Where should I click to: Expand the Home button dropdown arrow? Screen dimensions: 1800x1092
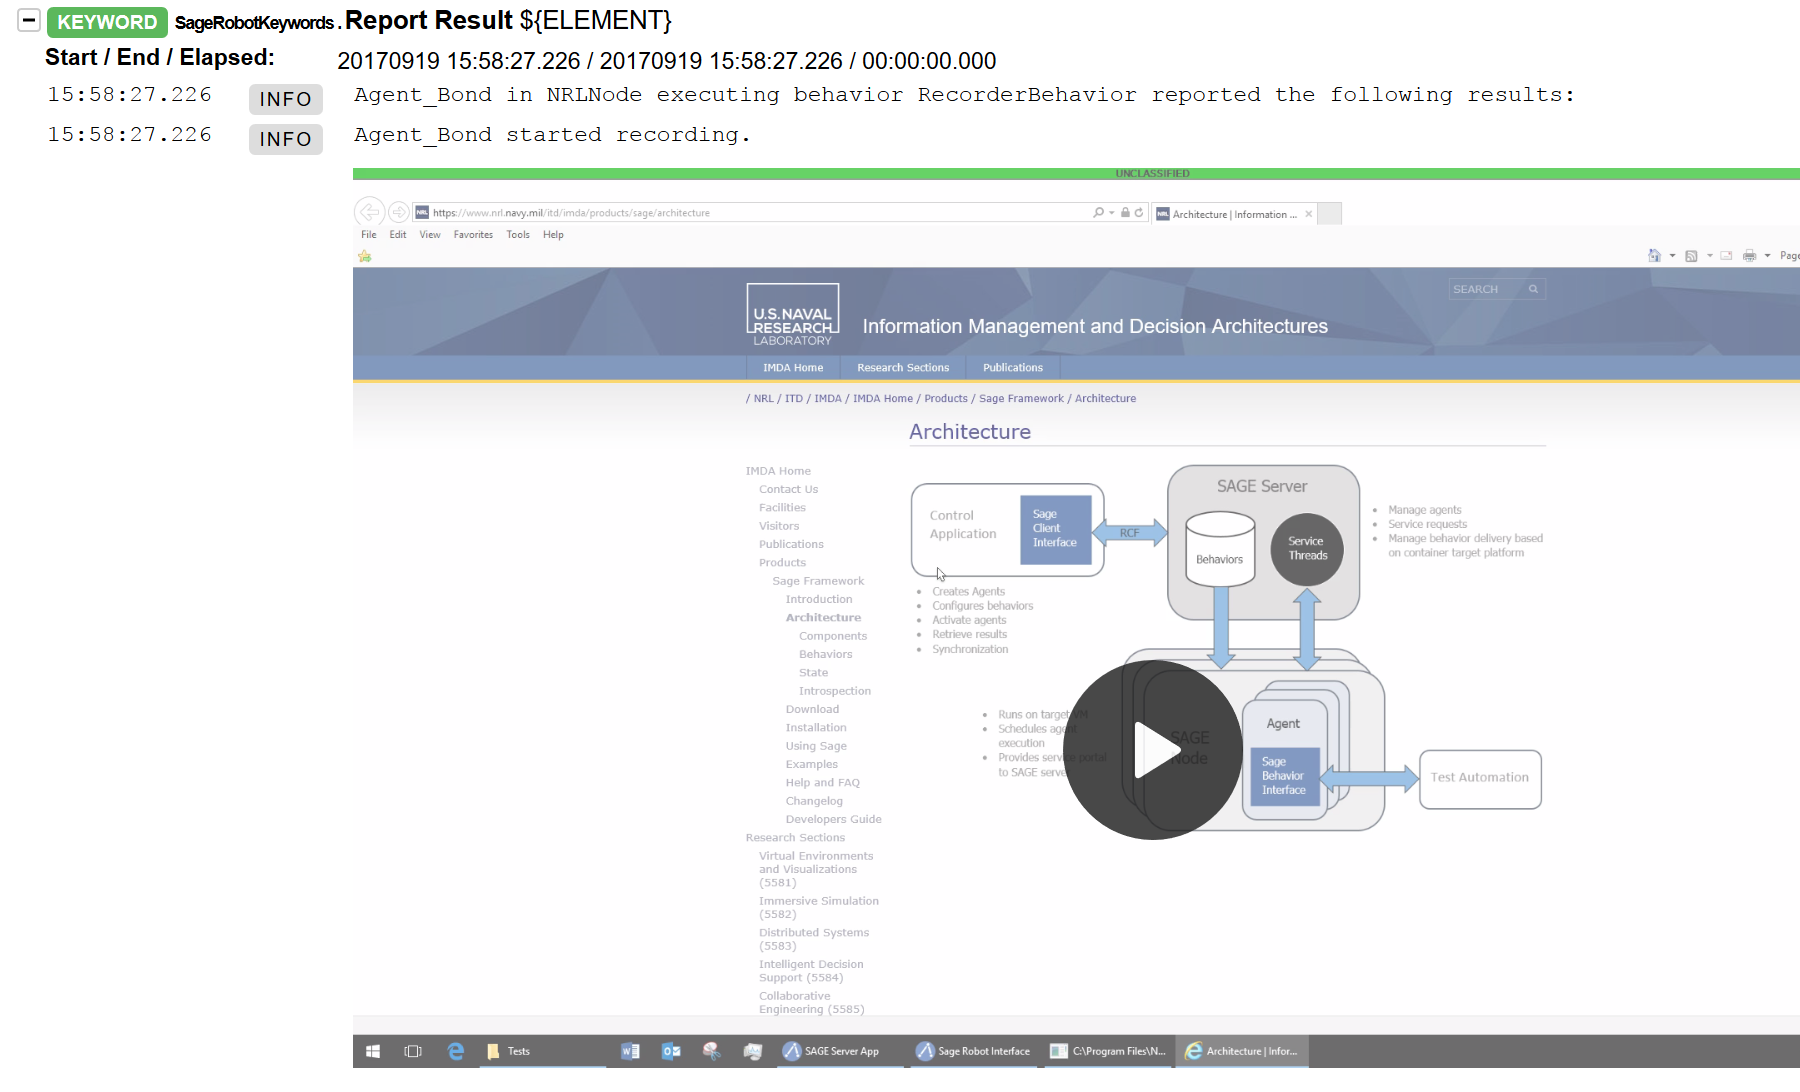[1672, 256]
